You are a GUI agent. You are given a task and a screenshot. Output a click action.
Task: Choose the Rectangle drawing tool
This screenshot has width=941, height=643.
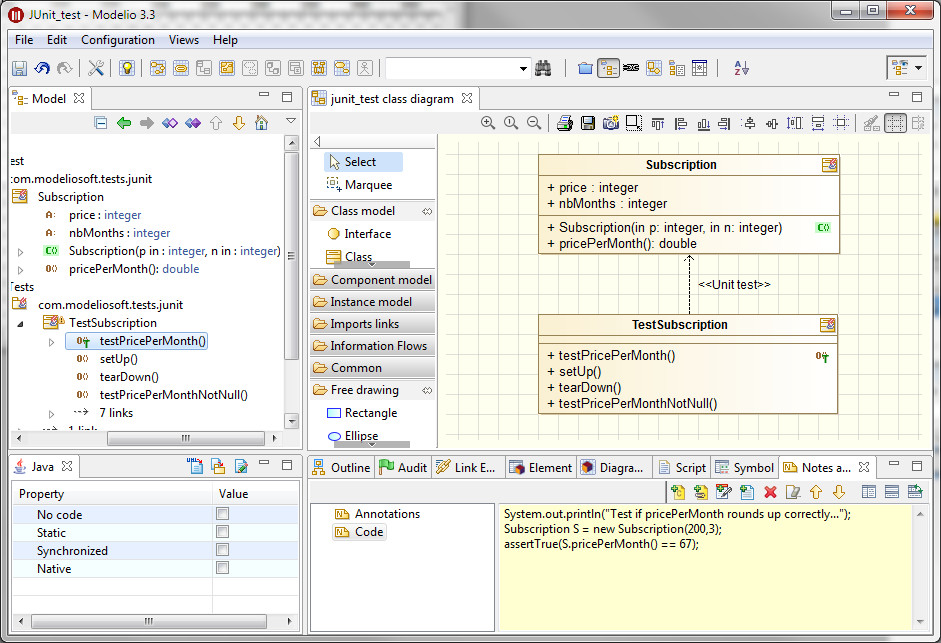pyautogui.click(x=363, y=413)
